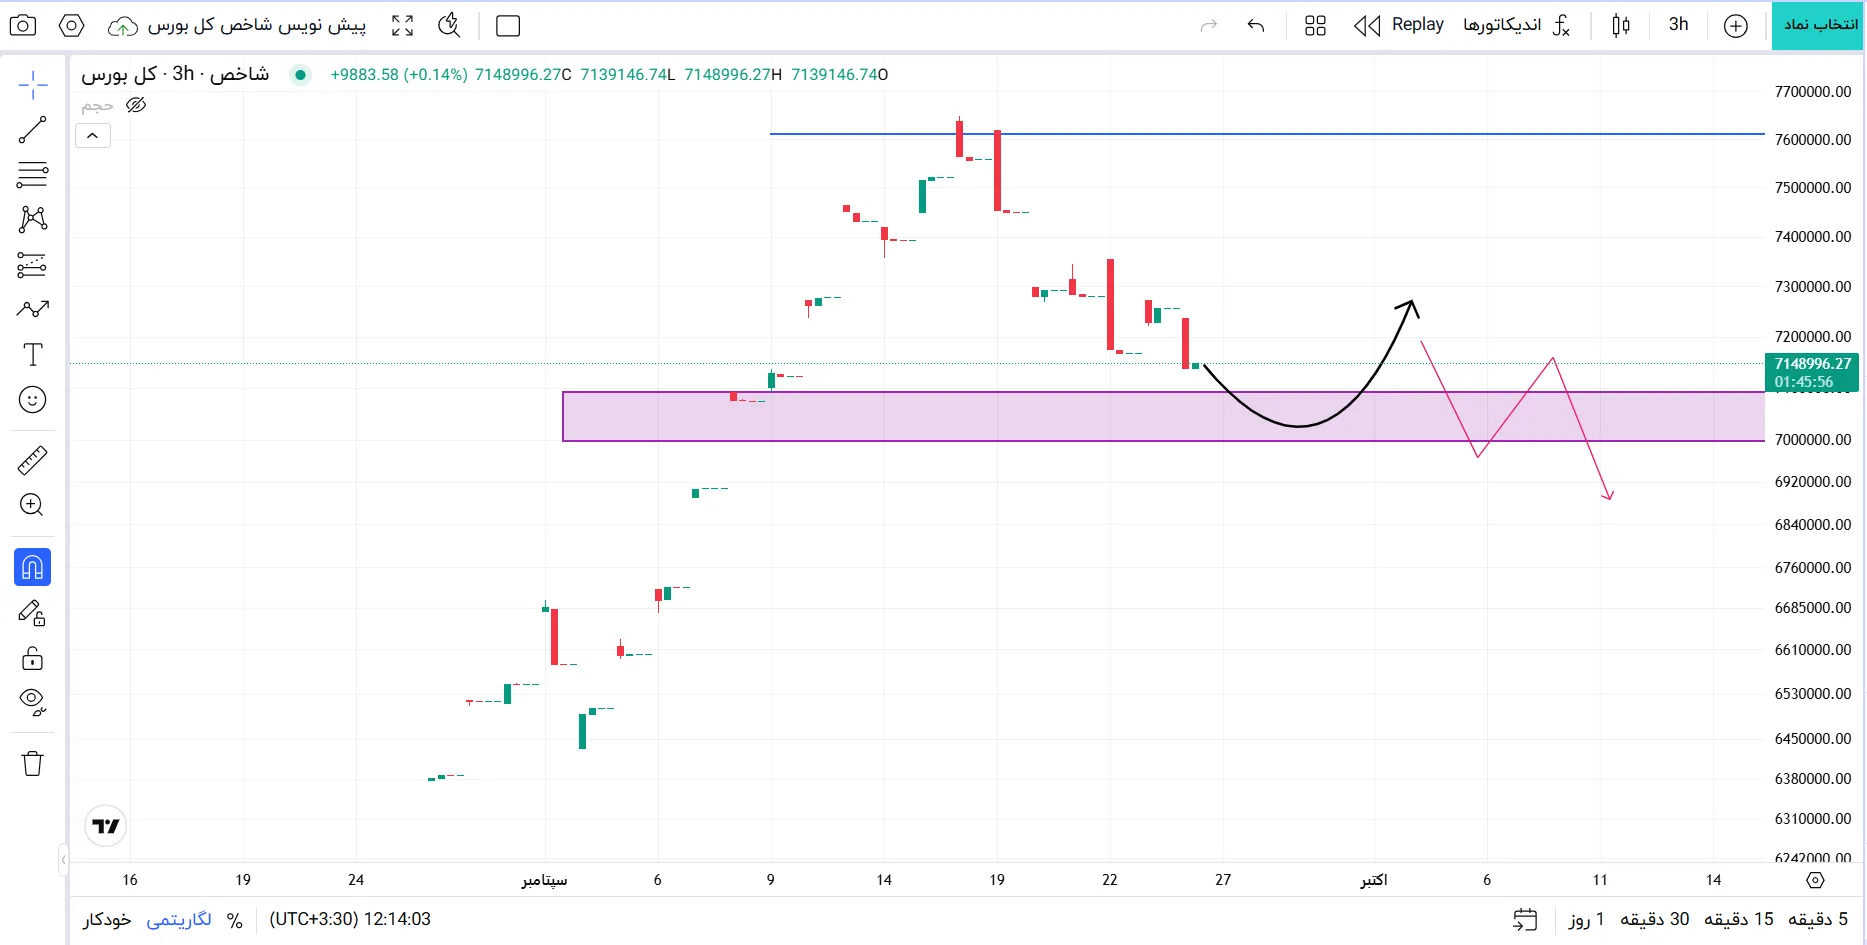Collapse the indicator legend chevron
This screenshot has width=1867, height=945.
click(x=93, y=136)
